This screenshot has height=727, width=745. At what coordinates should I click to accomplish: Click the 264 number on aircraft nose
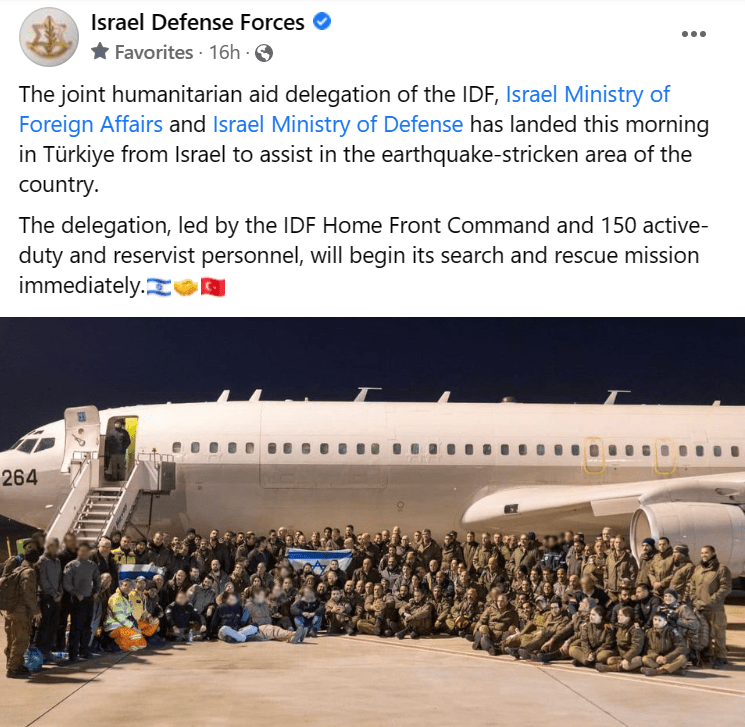pyautogui.click(x=19, y=478)
